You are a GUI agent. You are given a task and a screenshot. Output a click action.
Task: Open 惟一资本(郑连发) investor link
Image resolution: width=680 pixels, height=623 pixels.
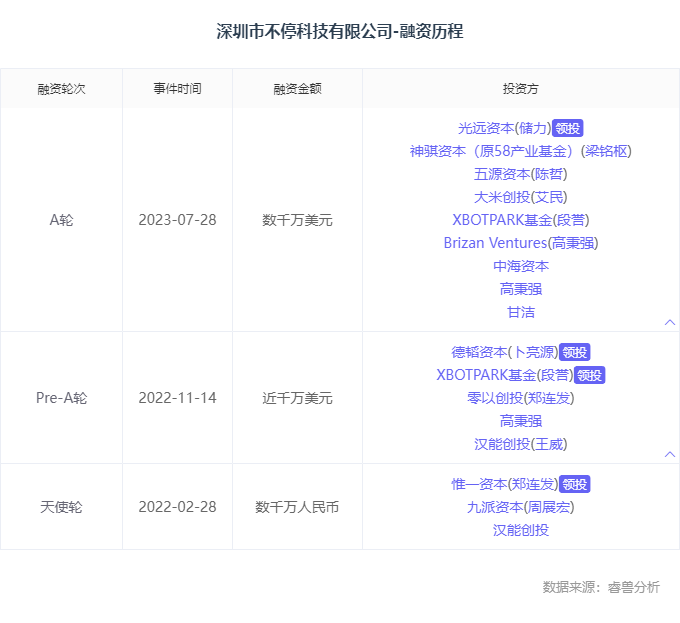[504, 484]
